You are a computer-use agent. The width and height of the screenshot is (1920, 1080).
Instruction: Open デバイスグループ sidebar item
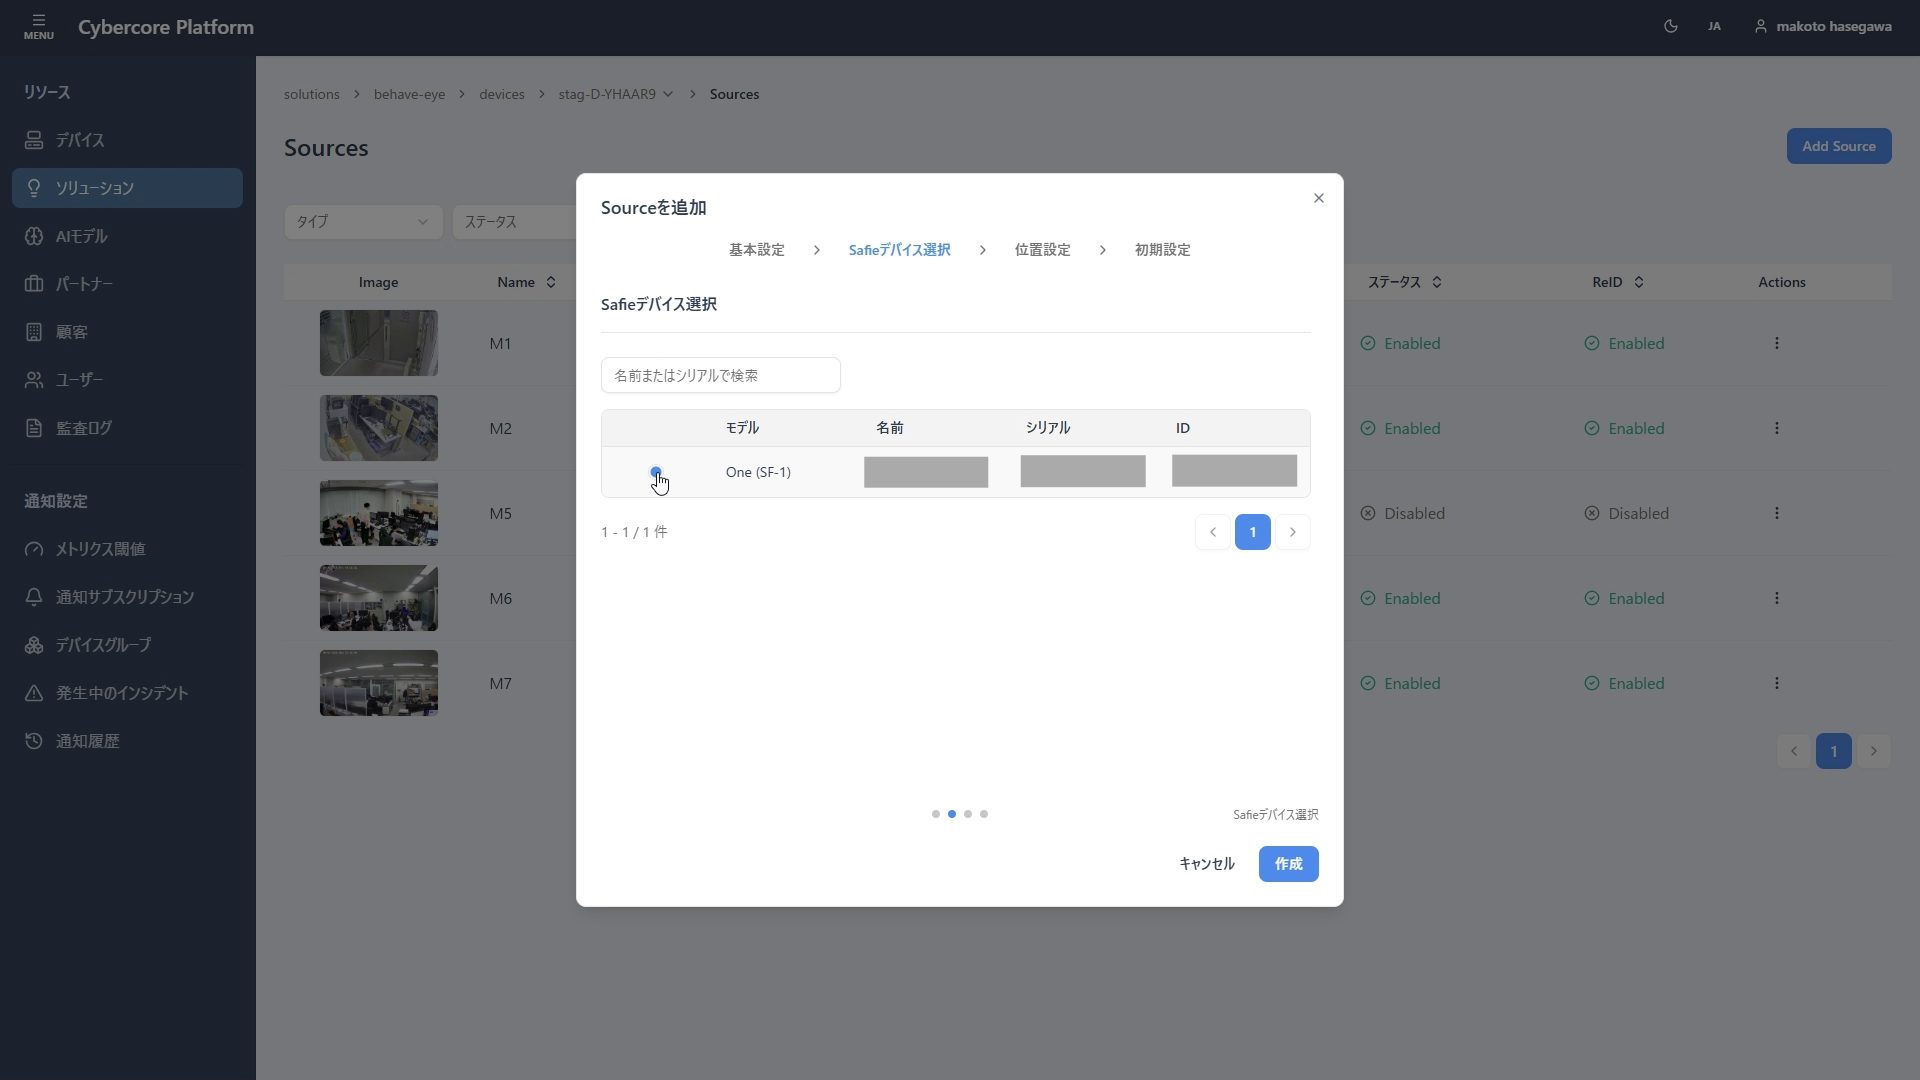coord(127,645)
